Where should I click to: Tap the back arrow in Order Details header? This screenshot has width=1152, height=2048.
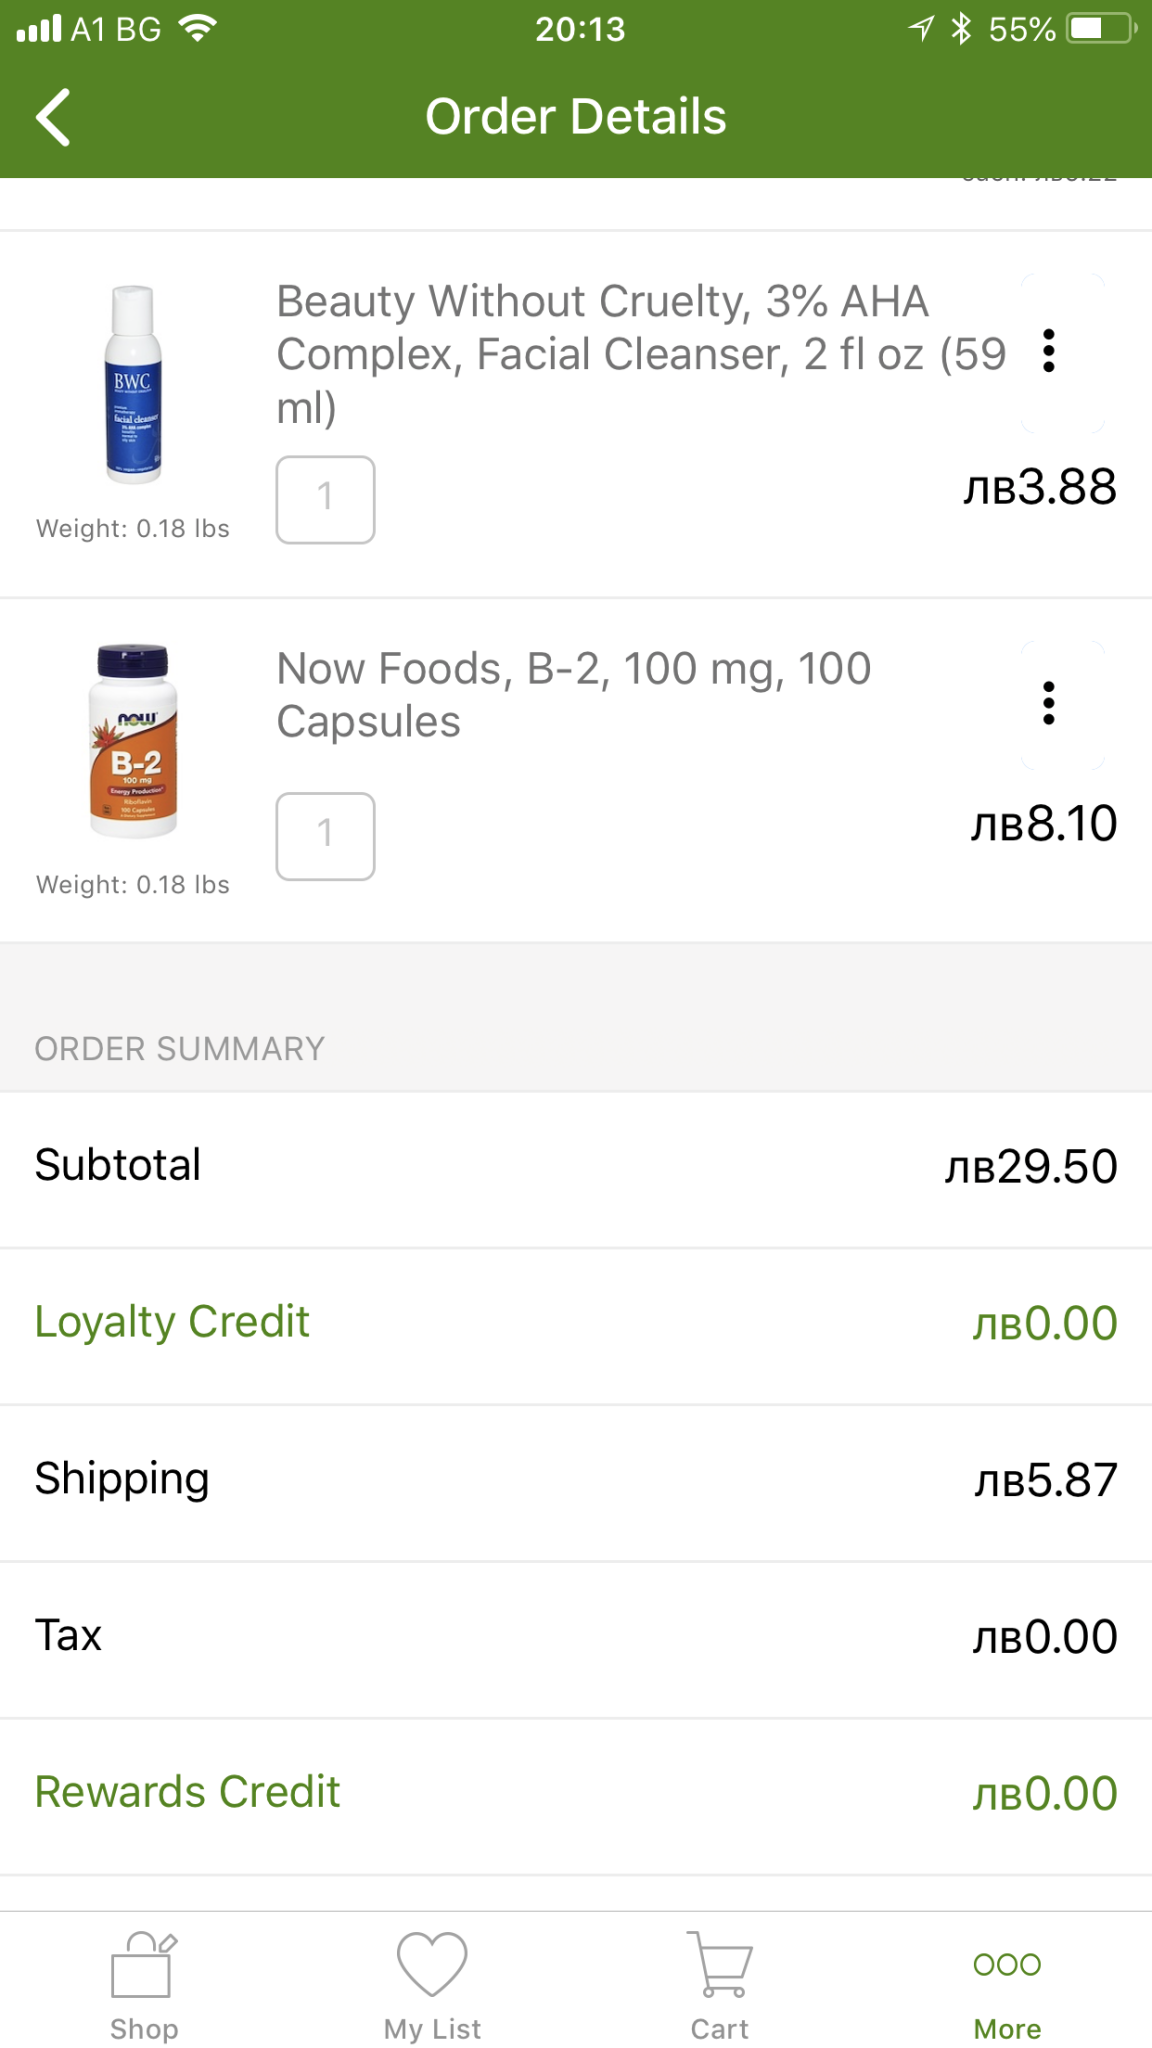pyautogui.click(x=54, y=117)
